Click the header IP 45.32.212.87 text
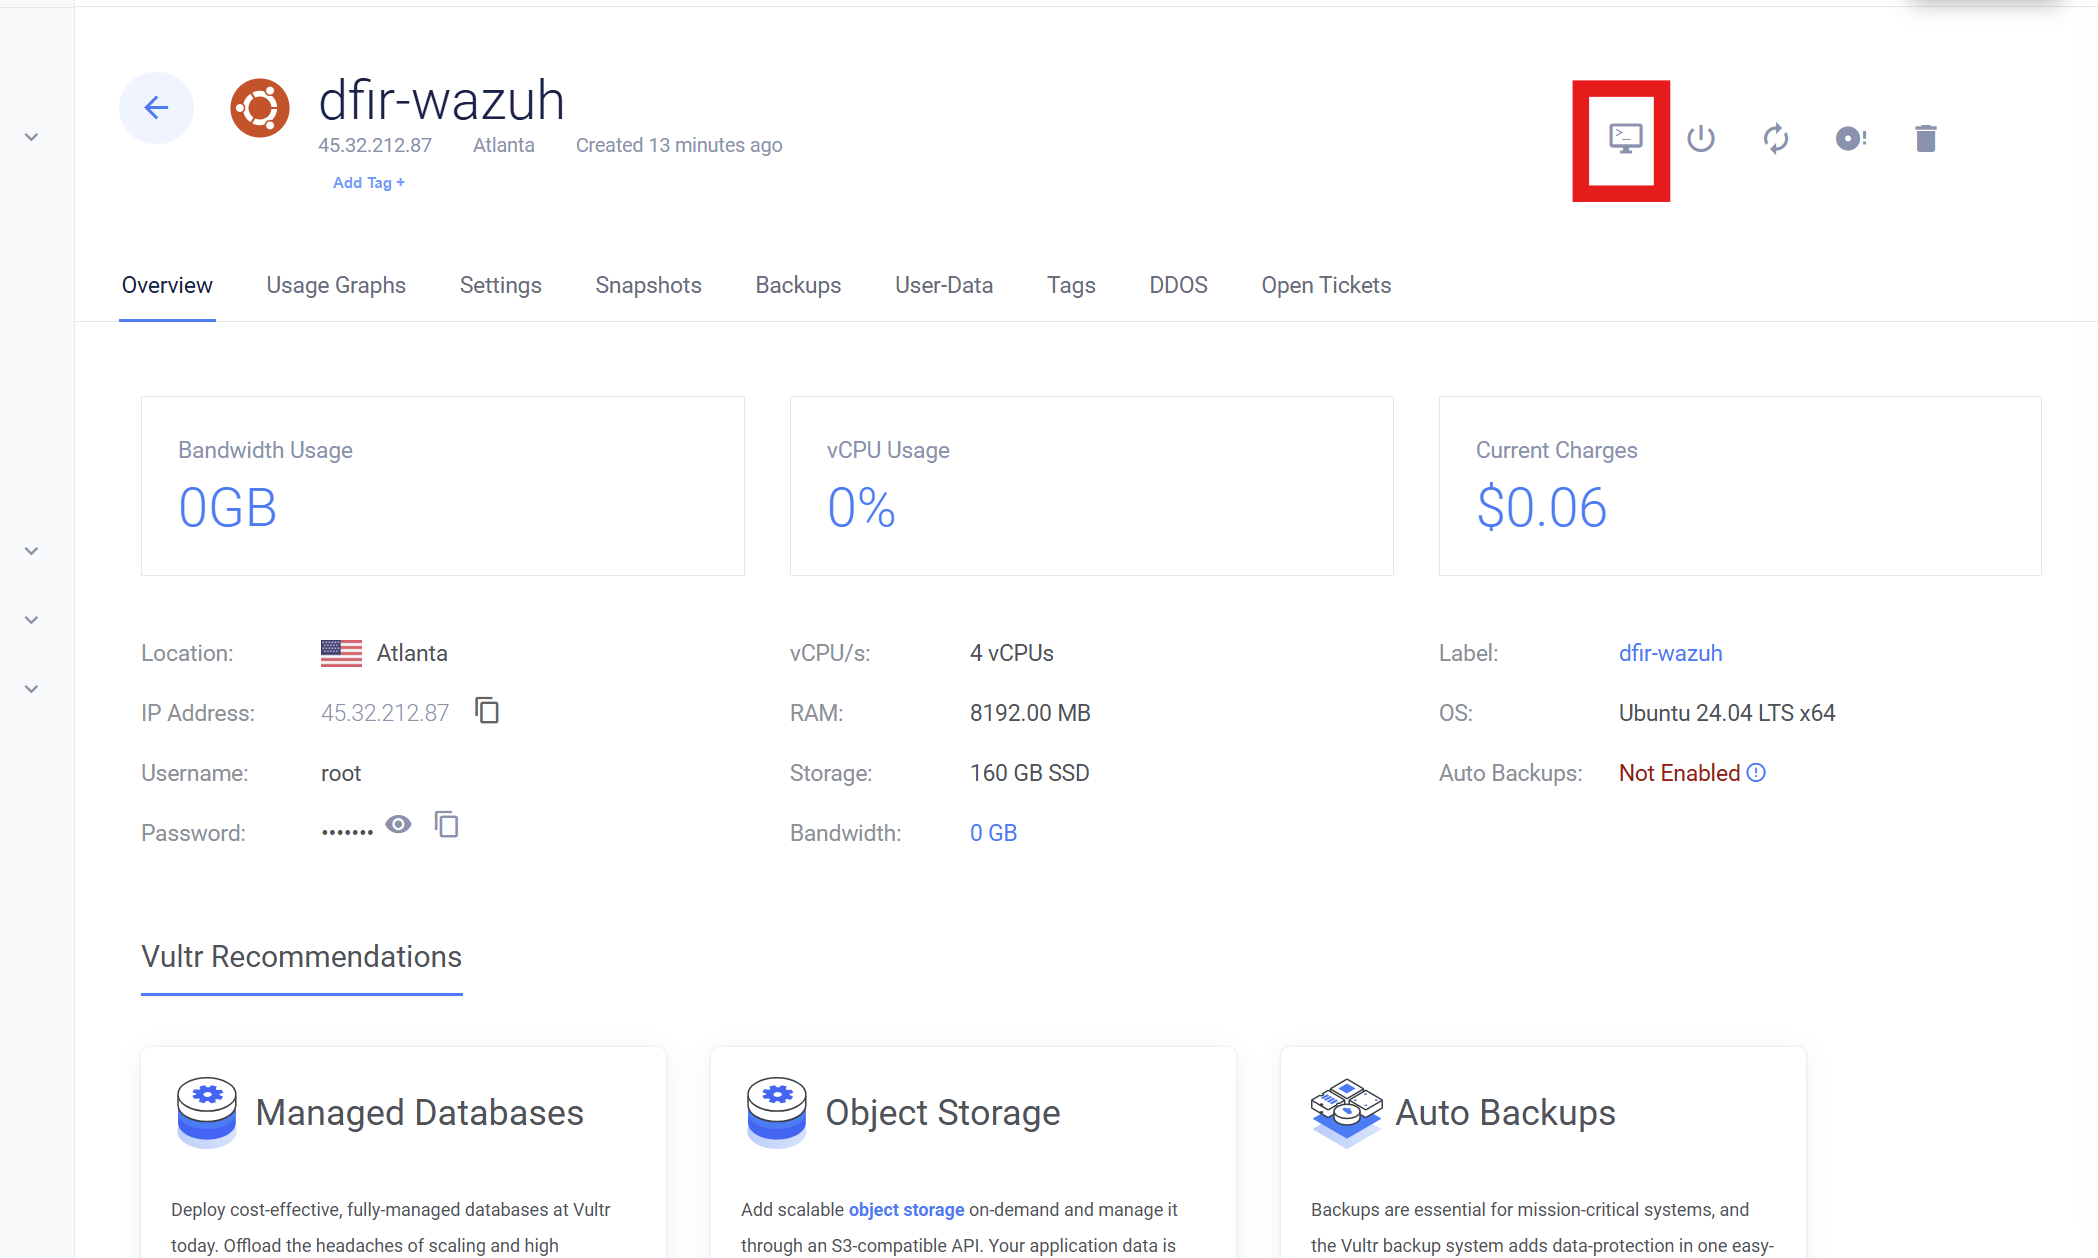The image size is (2098, 1258). click(375, 145)
